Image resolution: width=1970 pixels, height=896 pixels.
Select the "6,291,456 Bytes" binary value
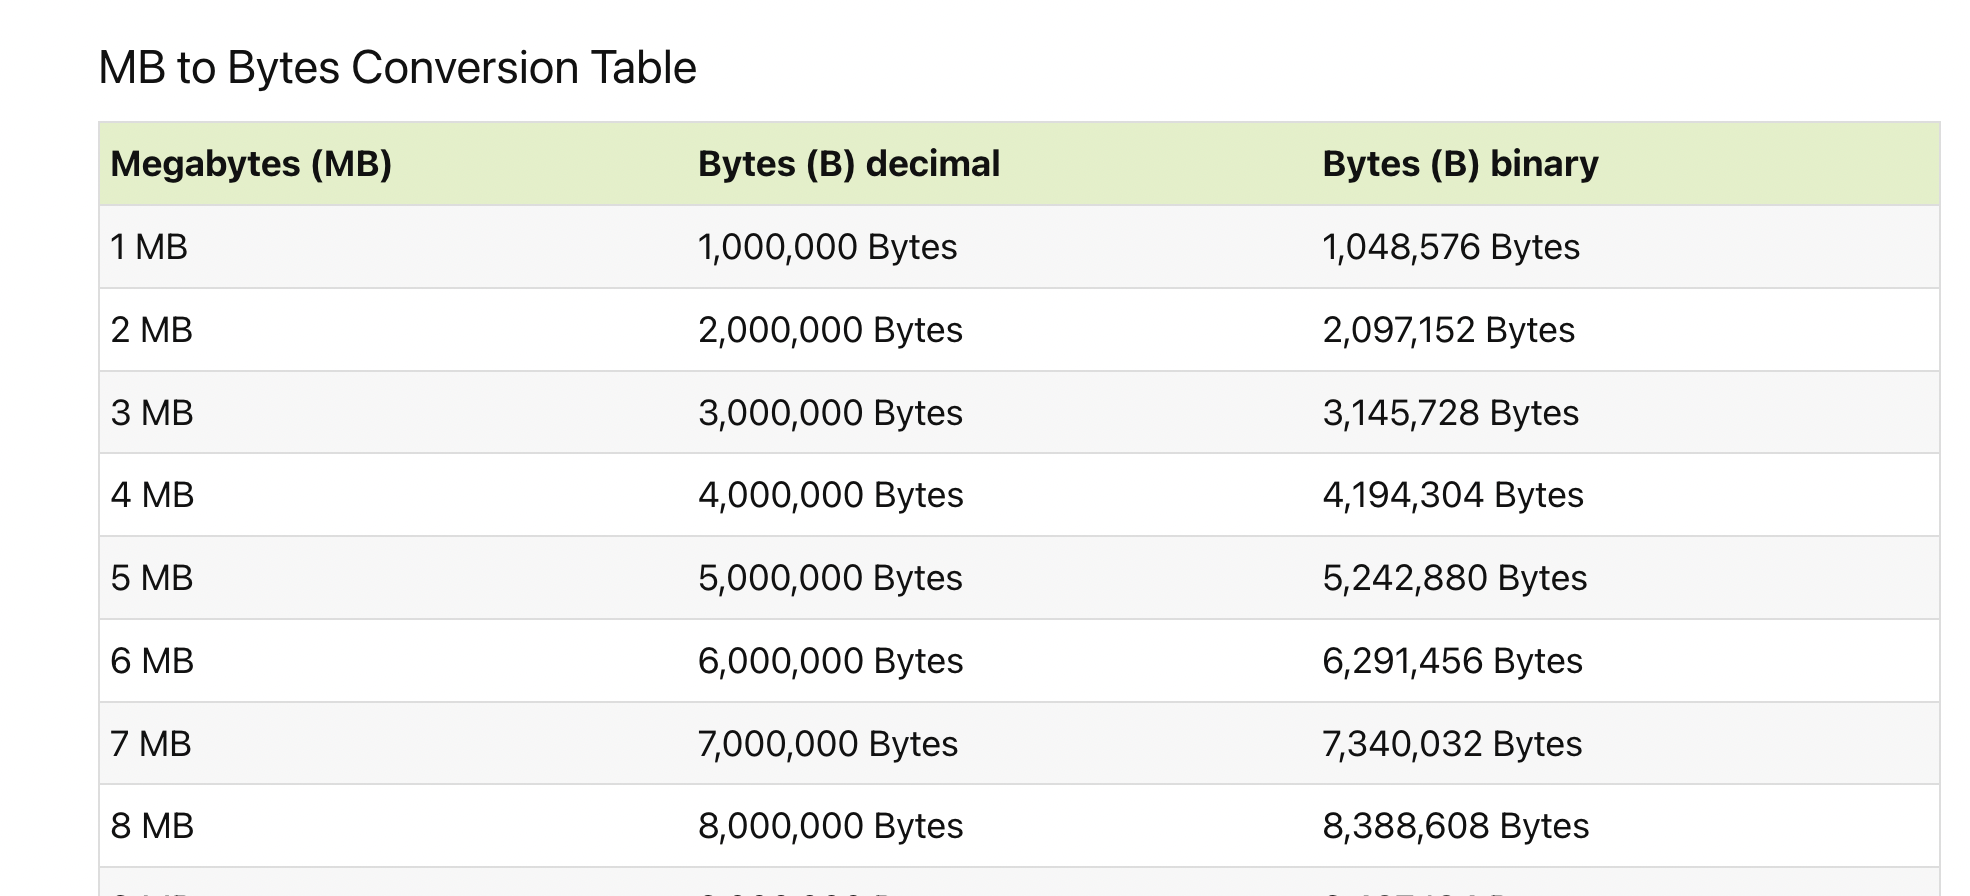pyautogui.click(x=1452, y=661)
